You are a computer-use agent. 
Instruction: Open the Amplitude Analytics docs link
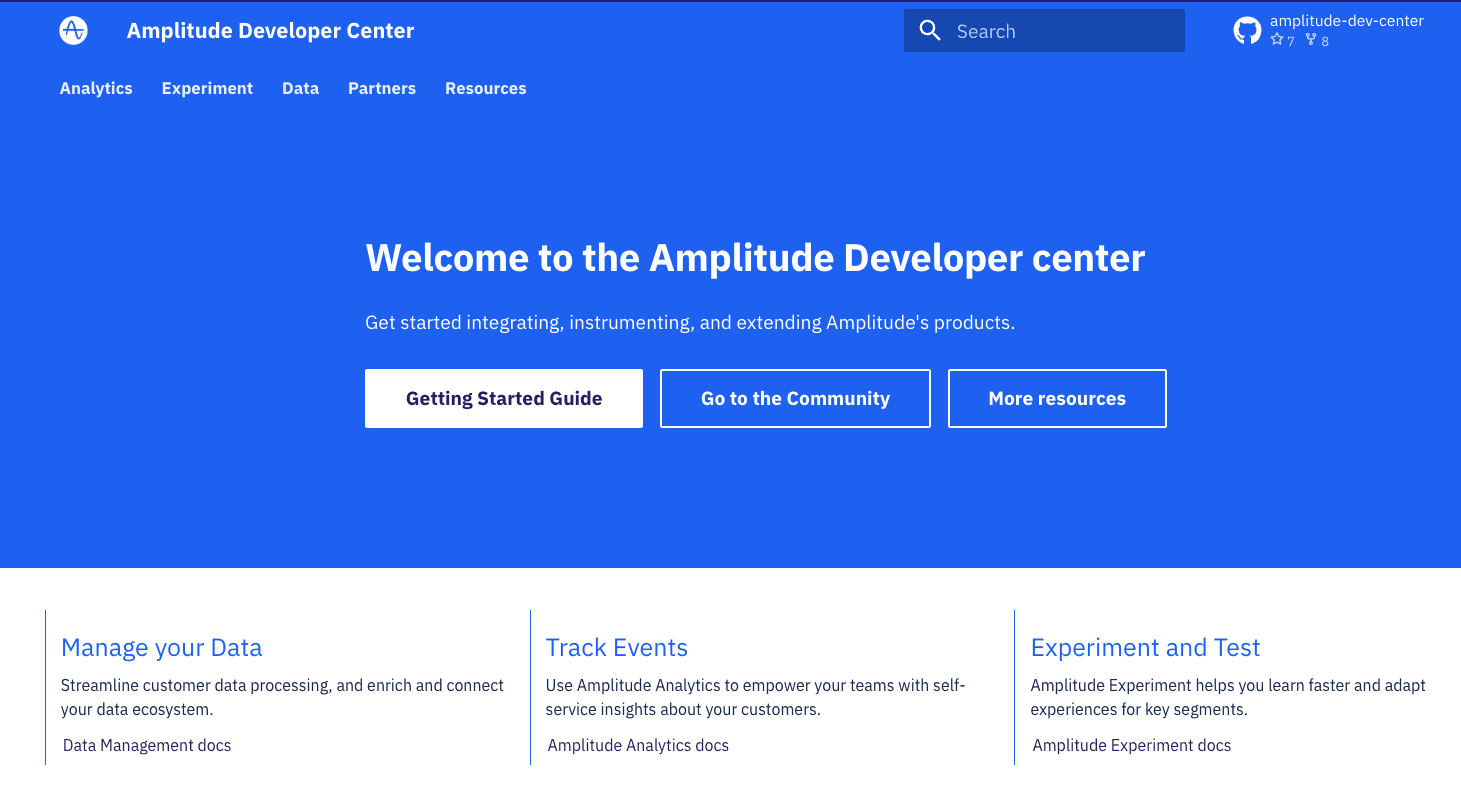pos(637,745)
